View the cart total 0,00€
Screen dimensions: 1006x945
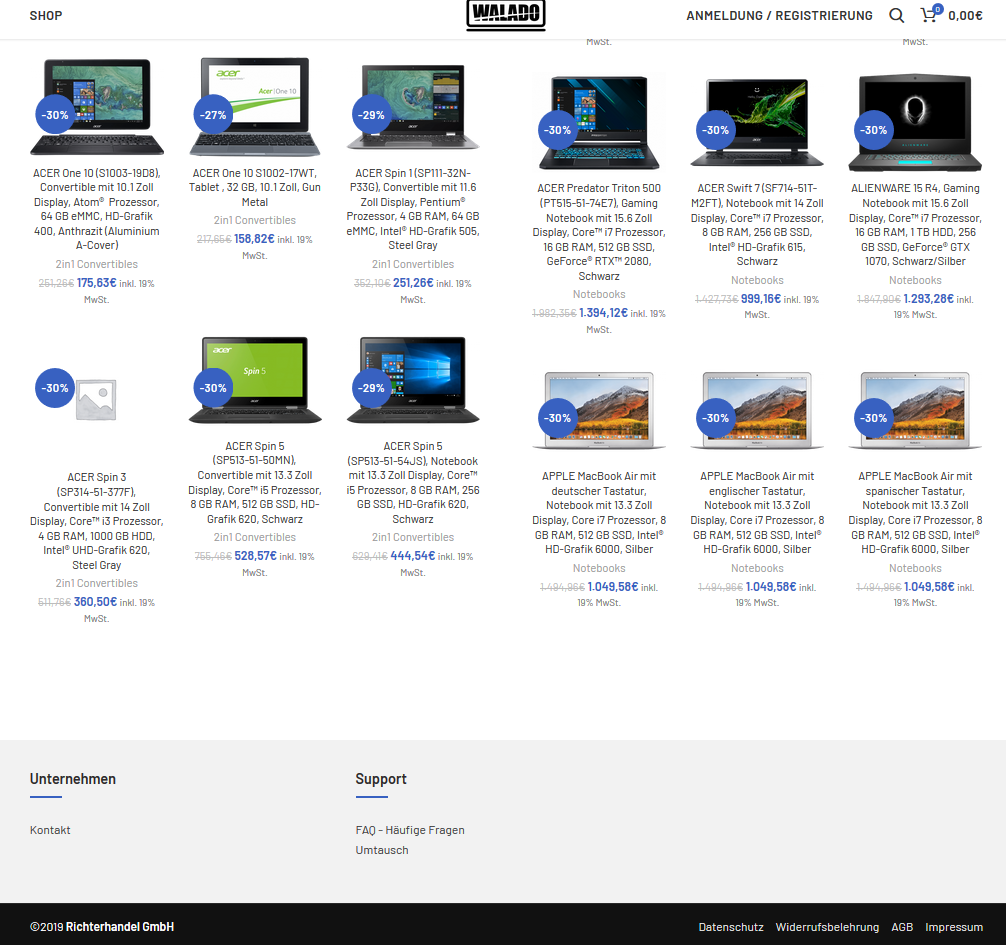point(966,15)
